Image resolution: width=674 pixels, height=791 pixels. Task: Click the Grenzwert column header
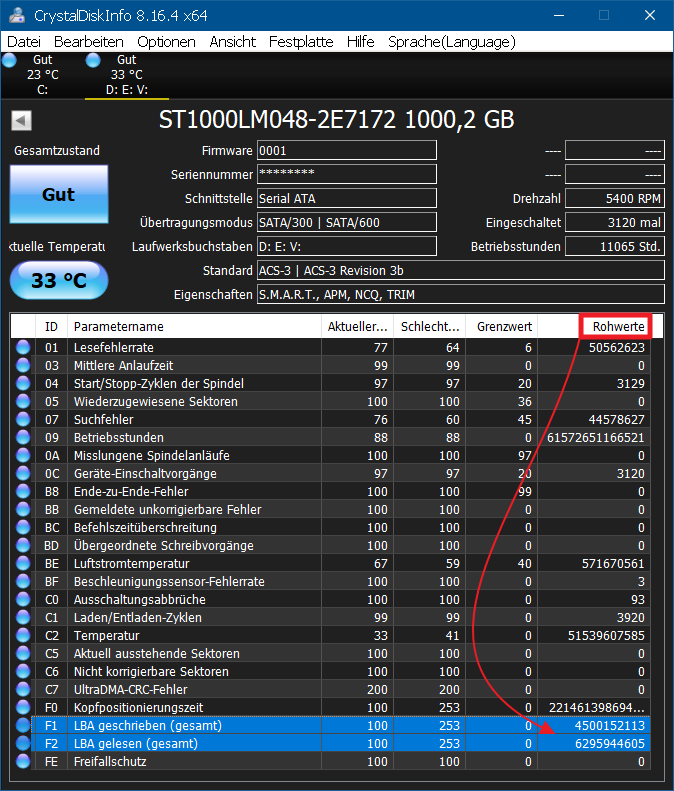[502, 326]
